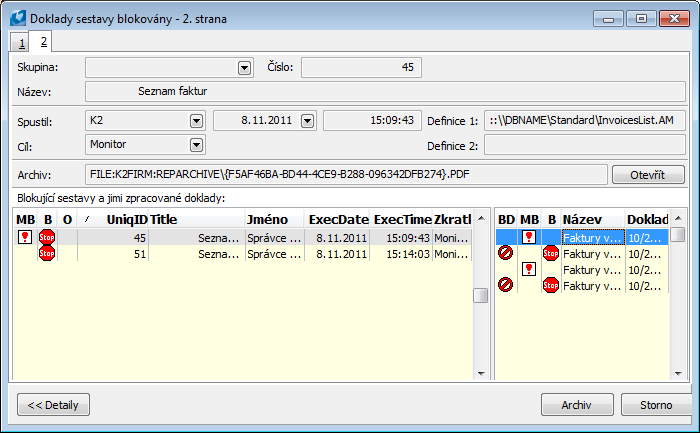Click the Jméno column header
This screenshot has height=433, width=700.
[x=275, y=219]
